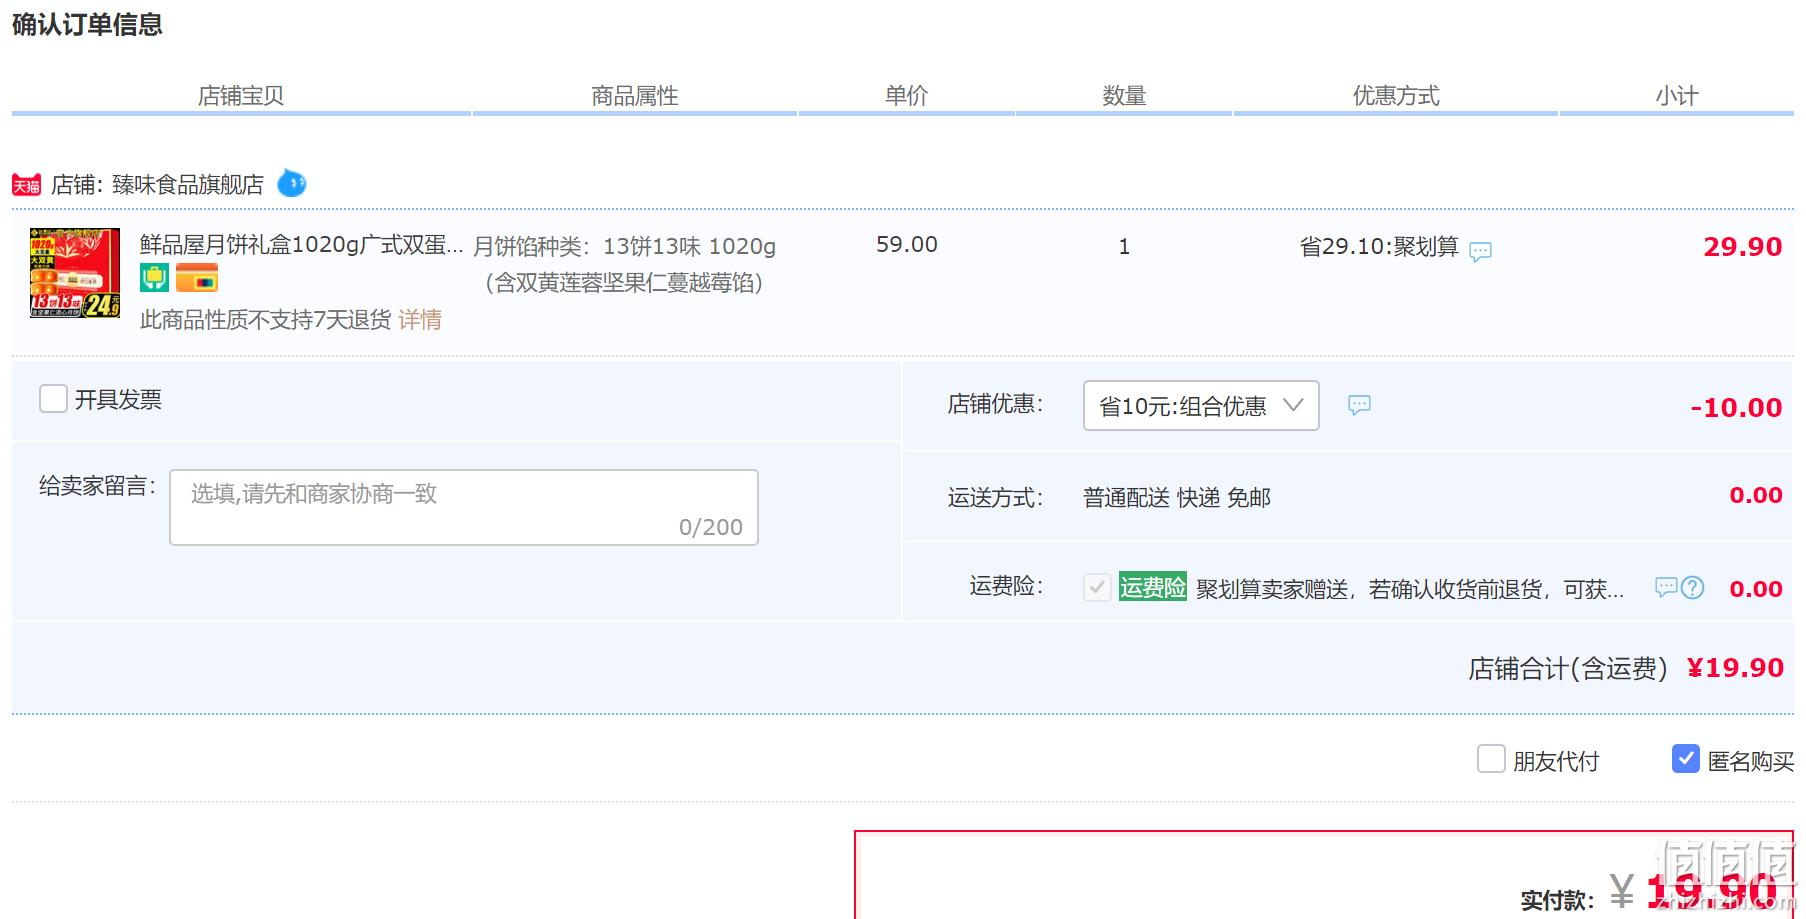The width and height of the screenshot is (1806, 919).
Task: Click the -10.00 store discount amount
Action: click(1736, 408)
